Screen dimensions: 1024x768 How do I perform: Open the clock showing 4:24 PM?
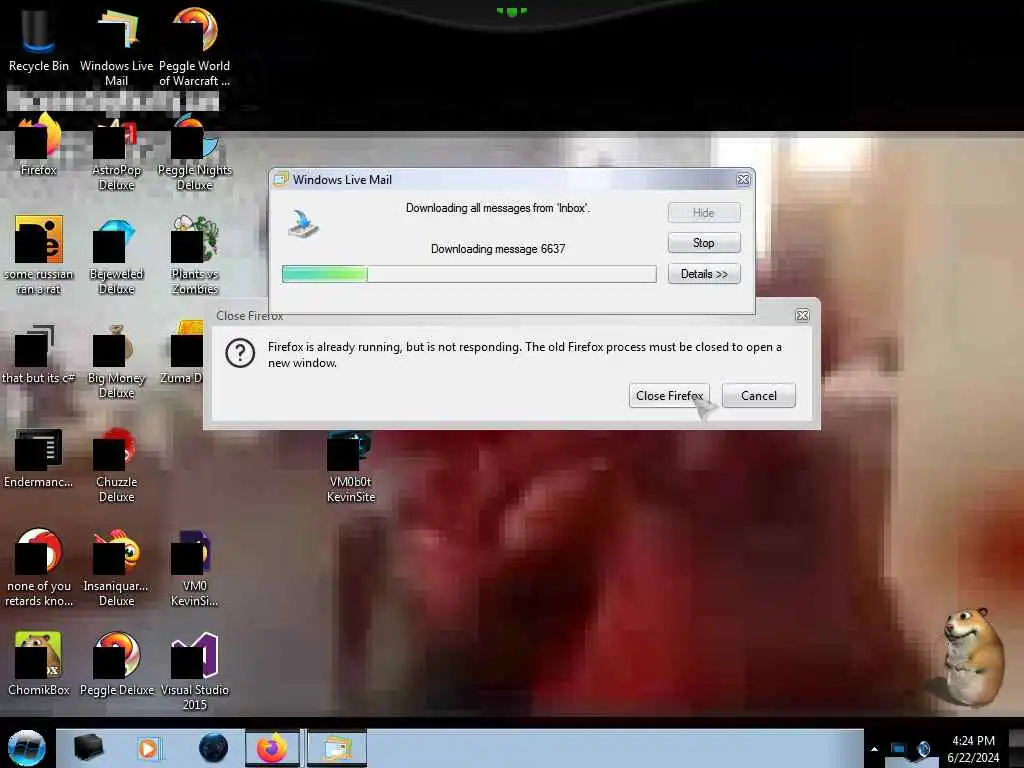click(x=973, y=748)
